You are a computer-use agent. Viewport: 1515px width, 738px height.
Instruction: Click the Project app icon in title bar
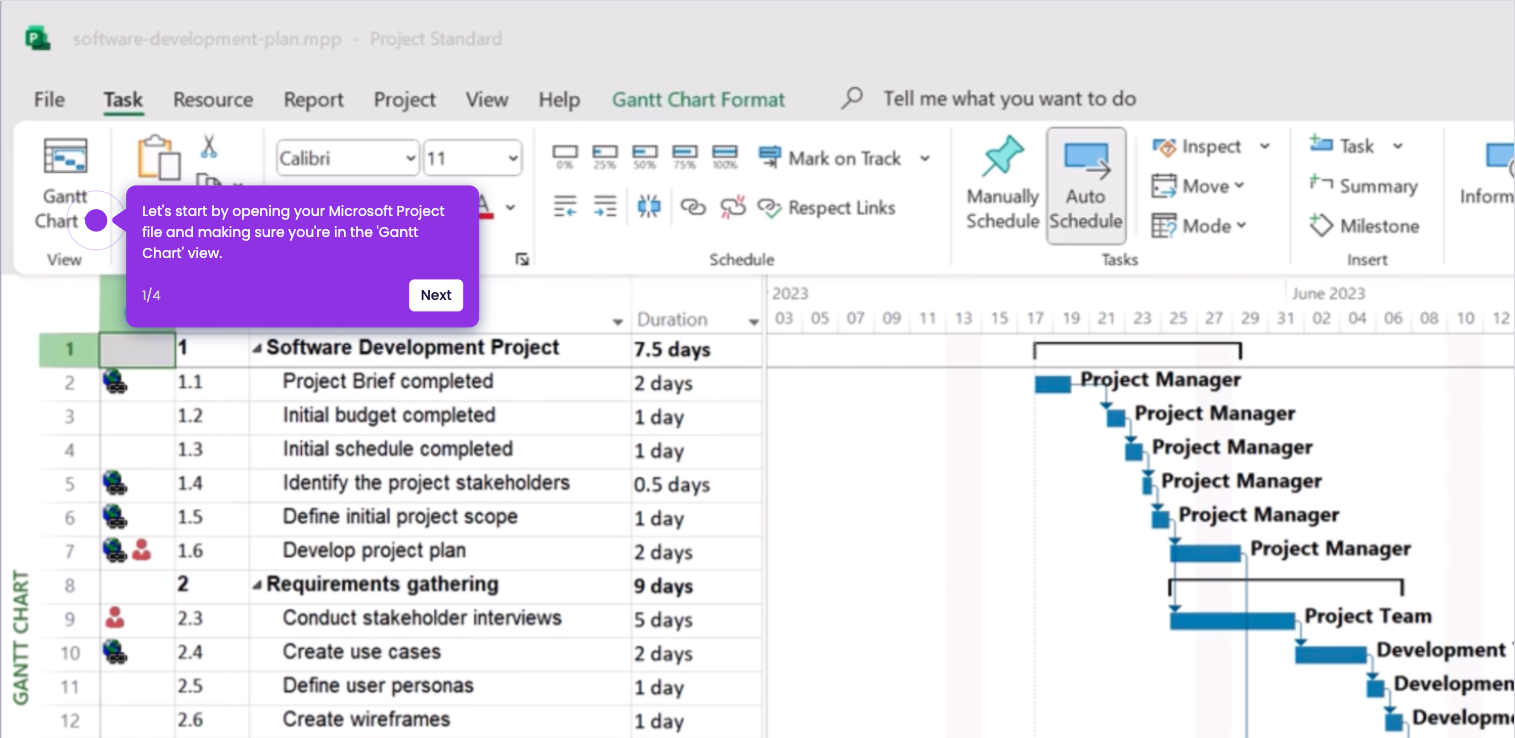click(x=38, y=39)
